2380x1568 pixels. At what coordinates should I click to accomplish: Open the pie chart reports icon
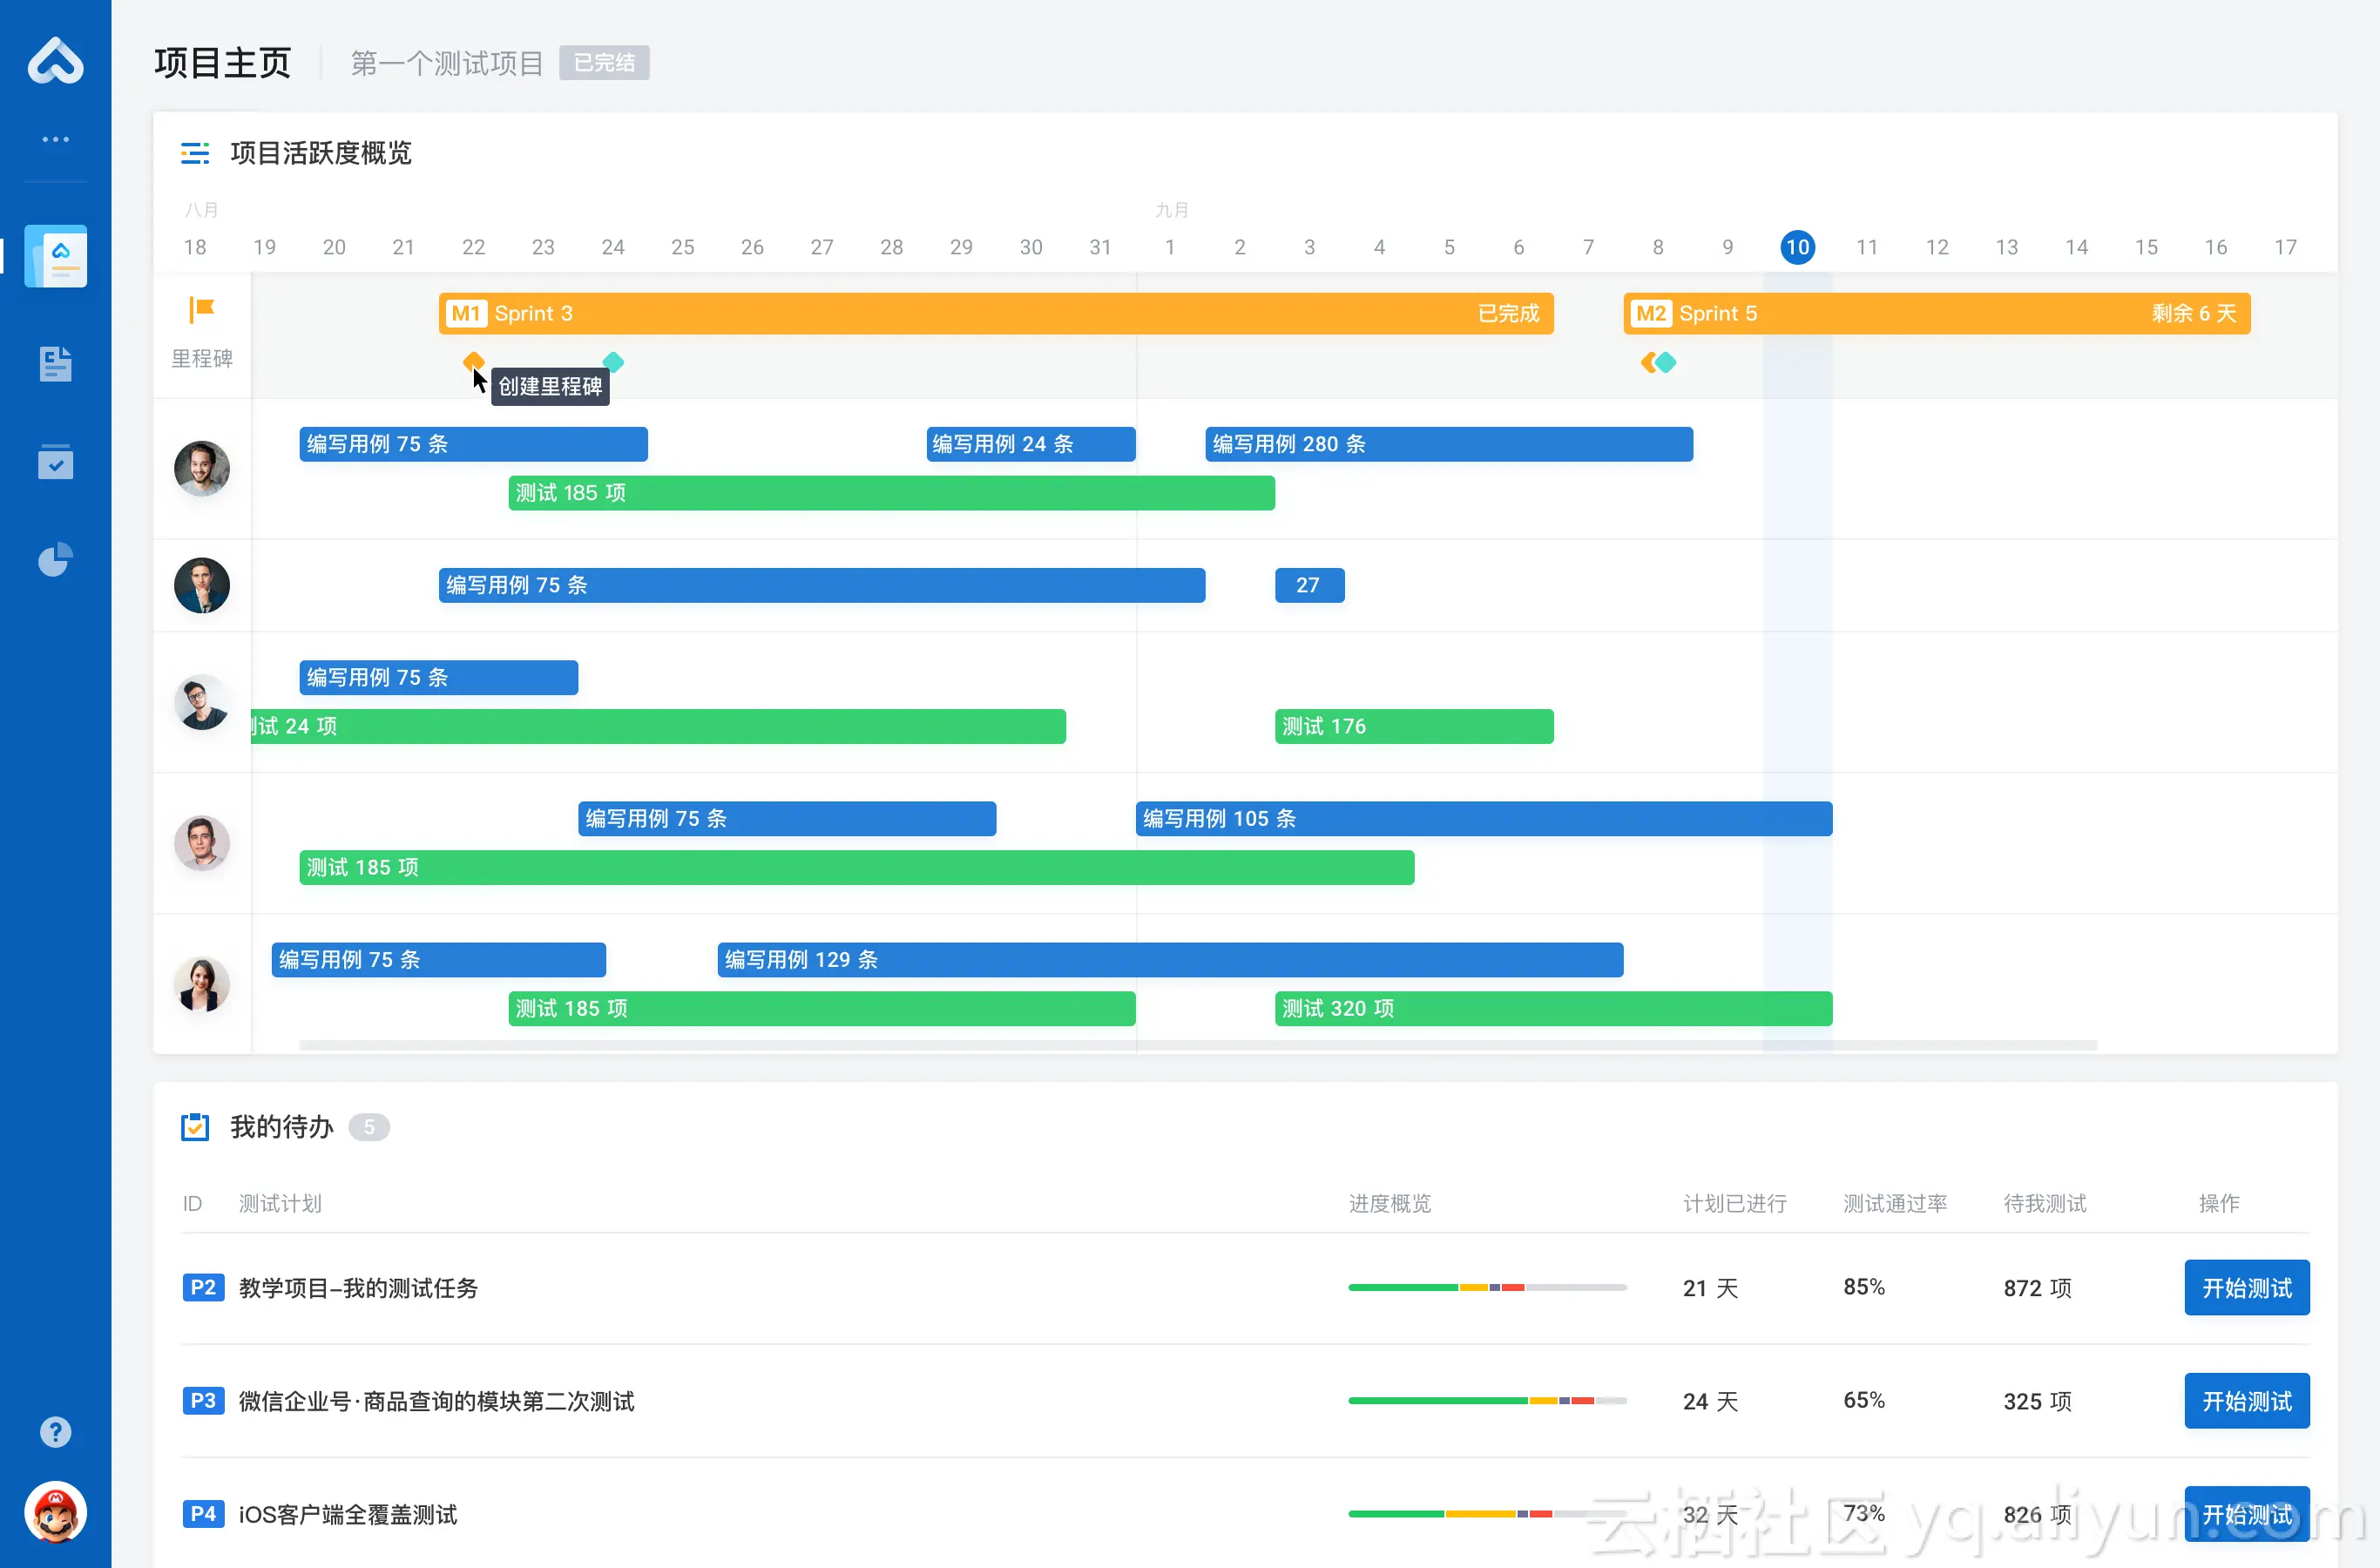56,559
